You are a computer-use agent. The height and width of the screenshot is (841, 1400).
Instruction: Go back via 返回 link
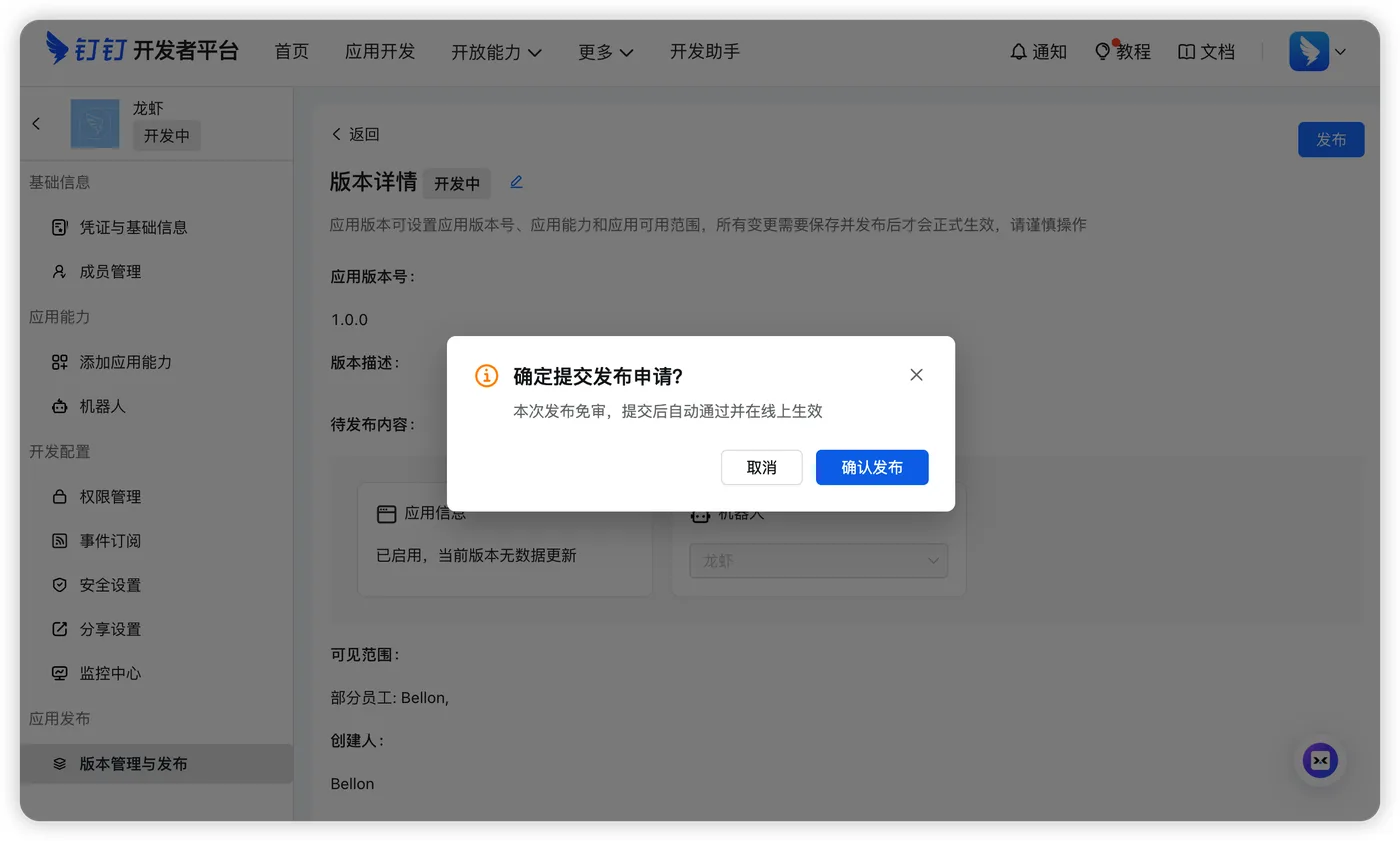(x=355, y=134)
